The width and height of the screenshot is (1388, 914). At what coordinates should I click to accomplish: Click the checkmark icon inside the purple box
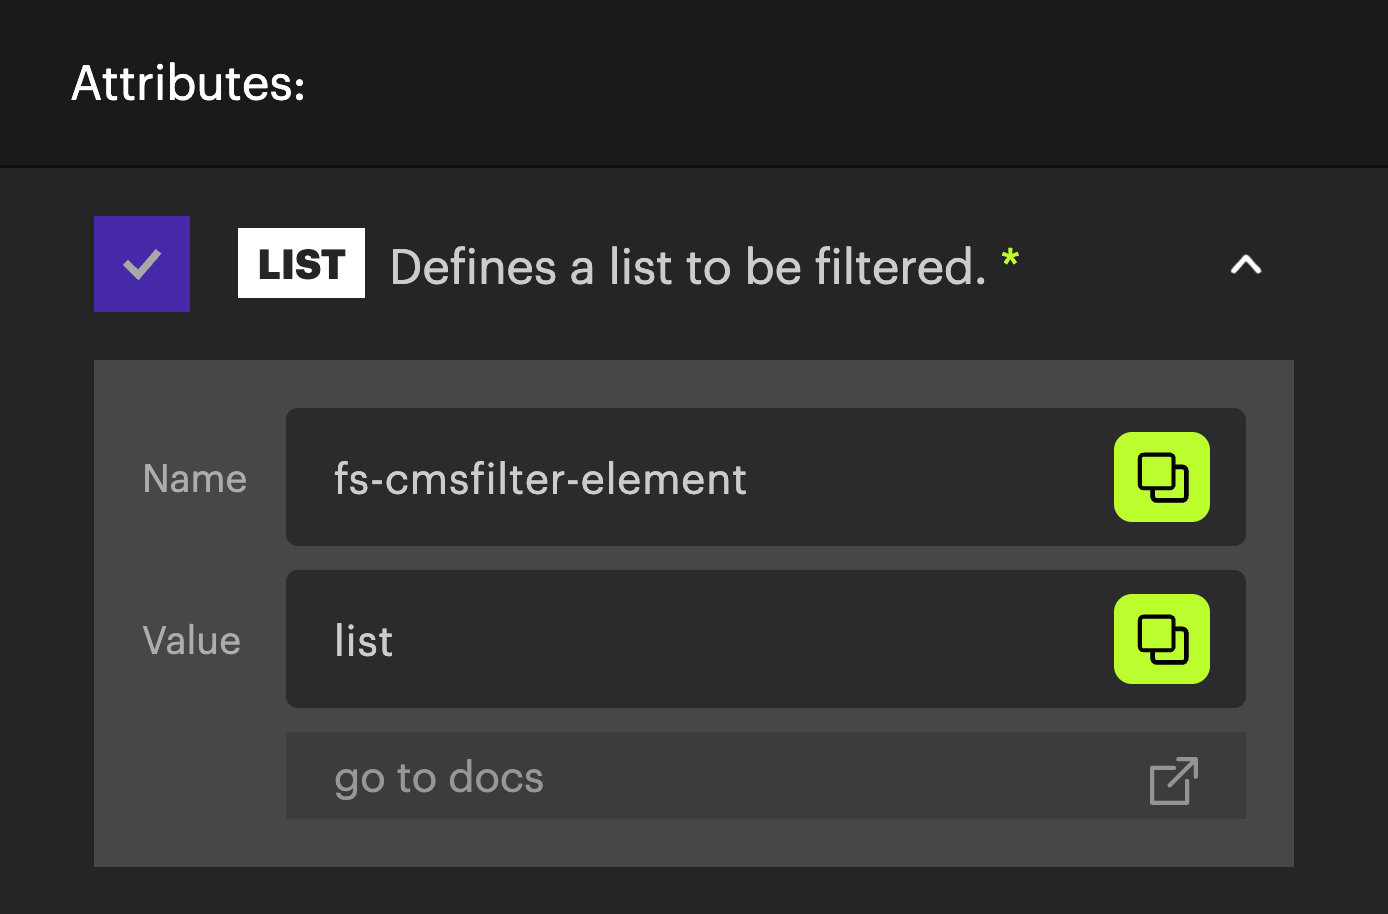tap(142, 264)
